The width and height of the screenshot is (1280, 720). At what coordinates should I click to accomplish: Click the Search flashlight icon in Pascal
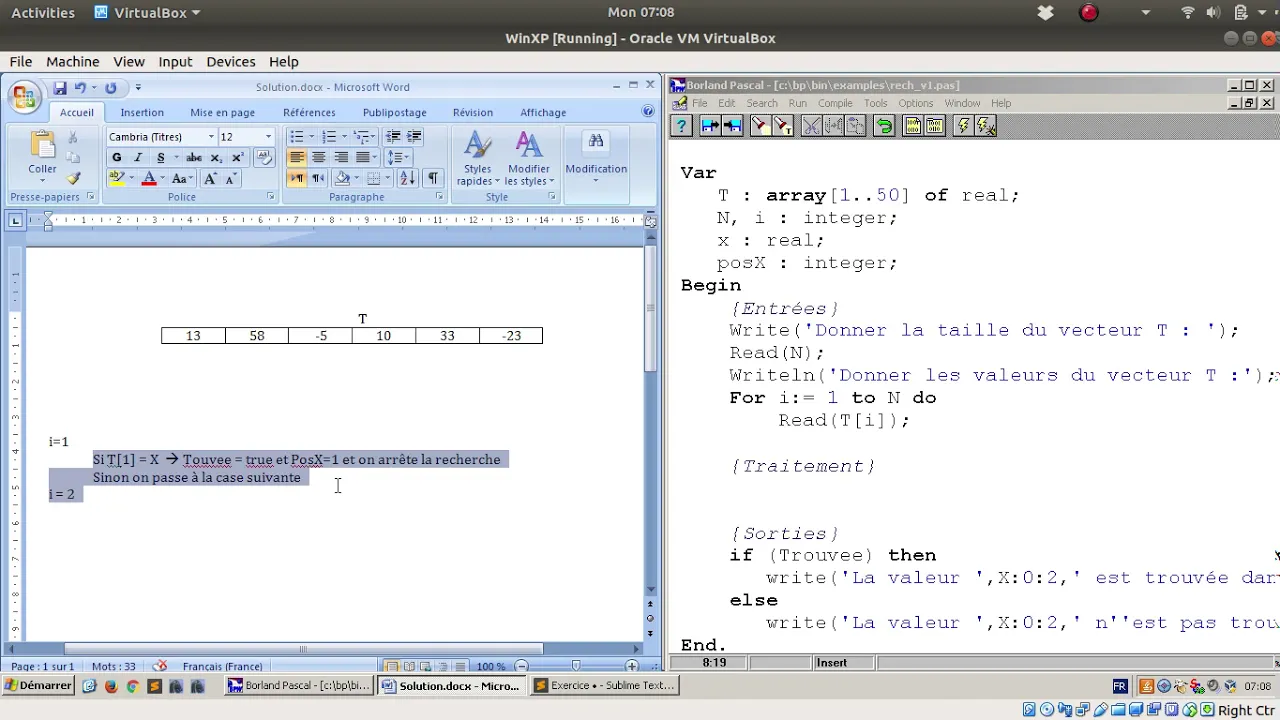[760, 126]
